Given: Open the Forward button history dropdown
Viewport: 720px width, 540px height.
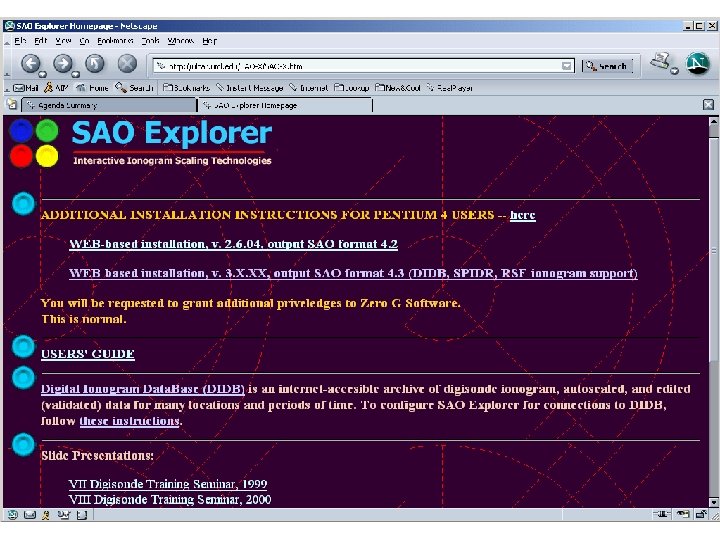Looking at the screenshot, I should (x=75, y=74).
